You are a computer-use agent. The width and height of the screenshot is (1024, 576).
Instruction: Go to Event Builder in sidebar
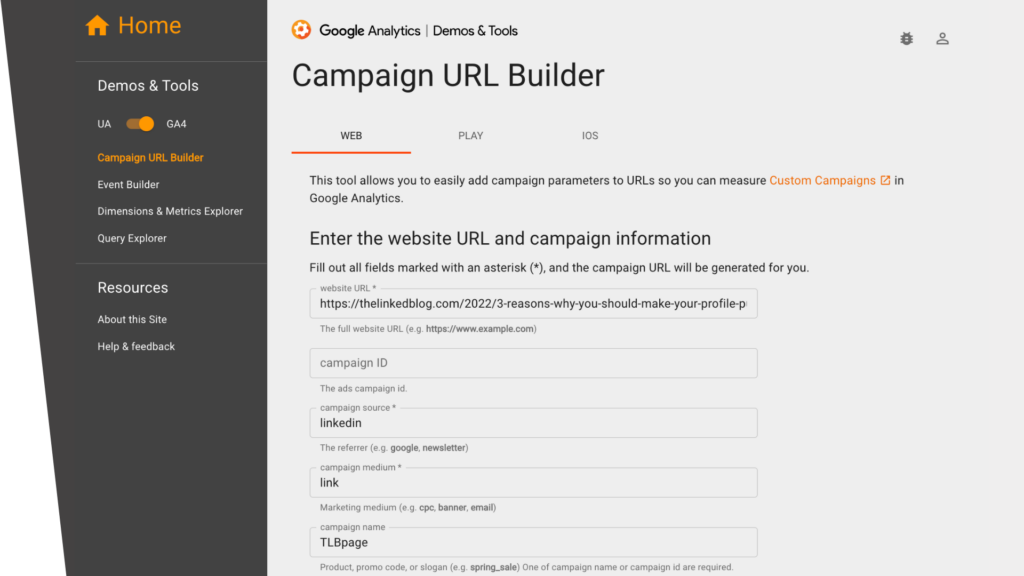(x=128, y=185)
